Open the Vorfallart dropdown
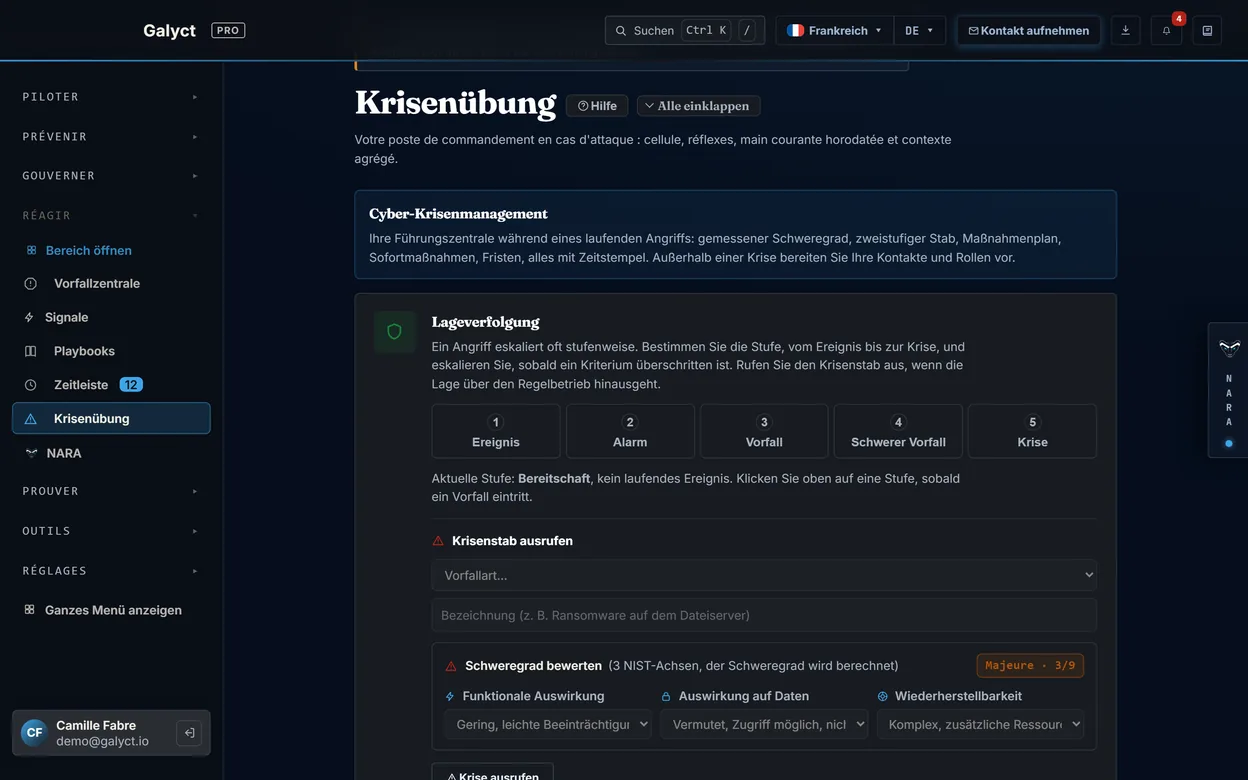 pos(764,575)
